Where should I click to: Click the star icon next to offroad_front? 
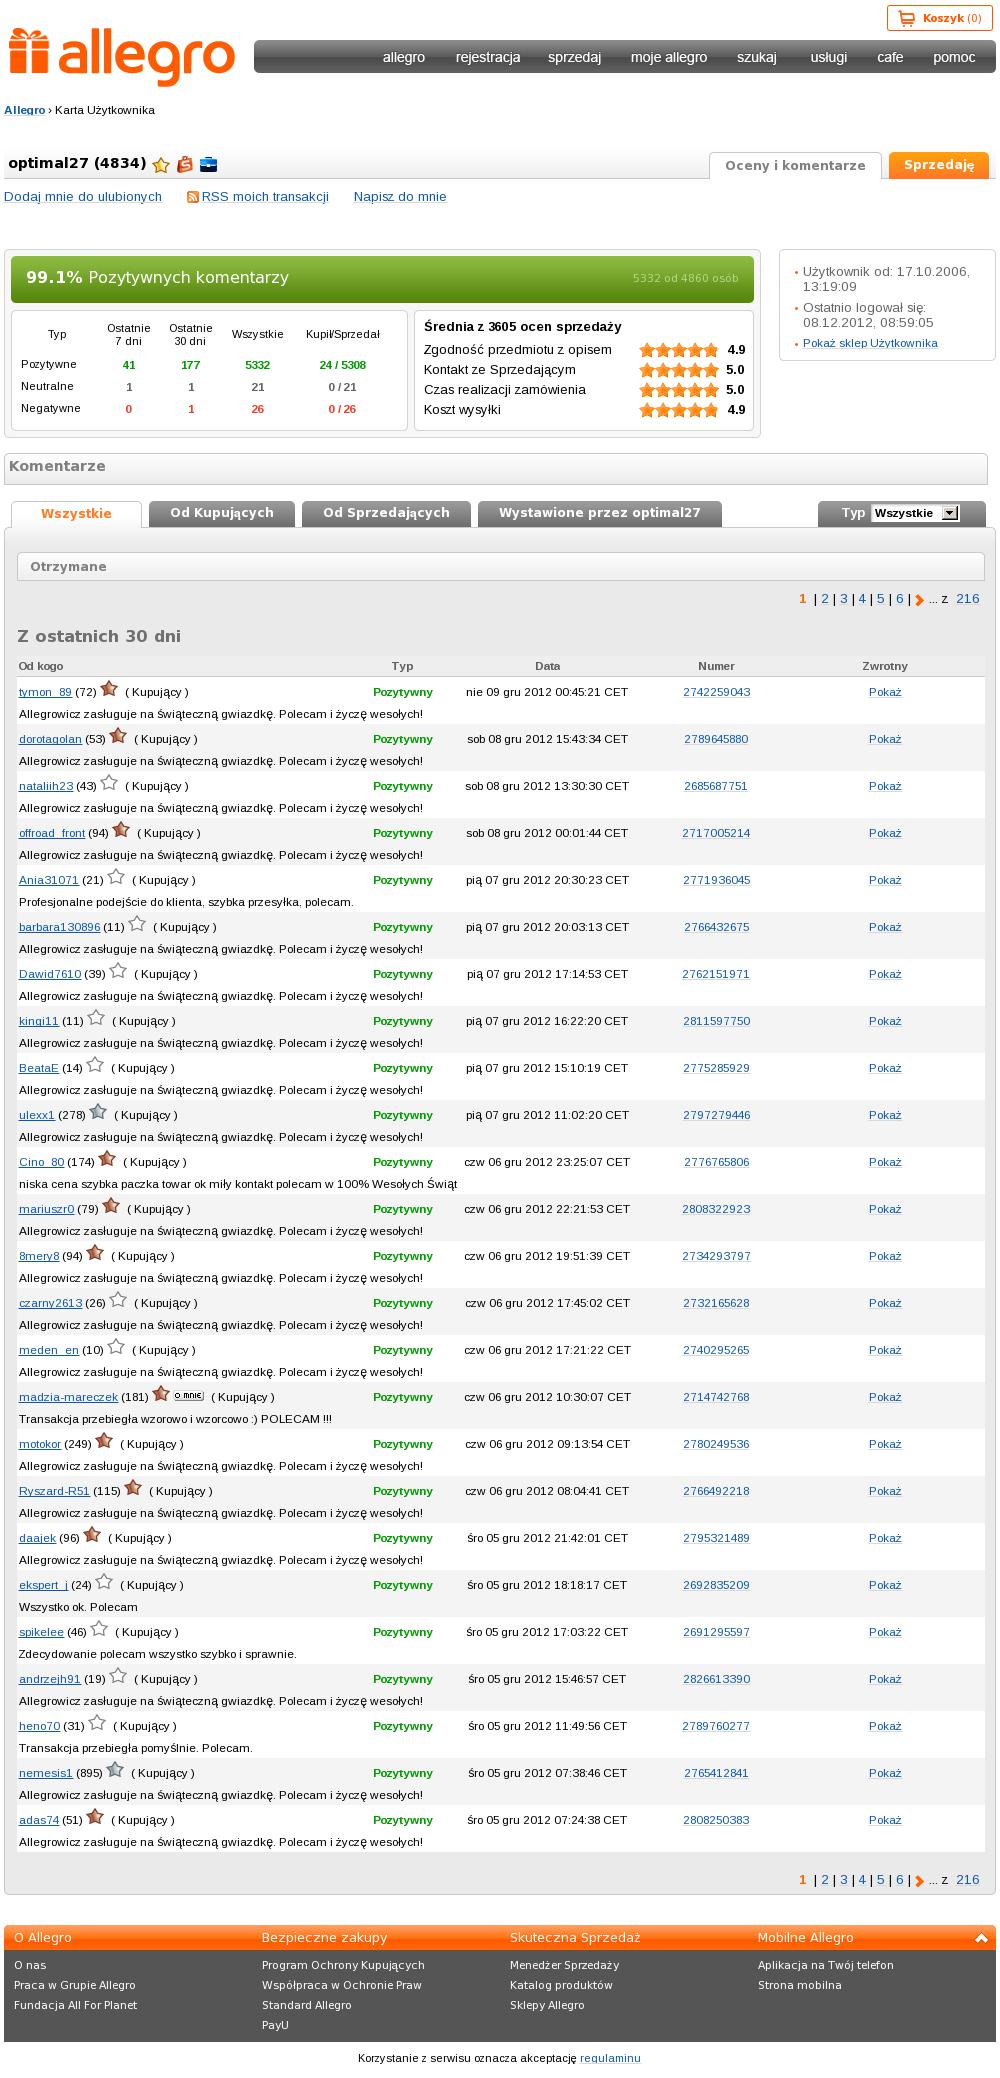pos(122,830)
